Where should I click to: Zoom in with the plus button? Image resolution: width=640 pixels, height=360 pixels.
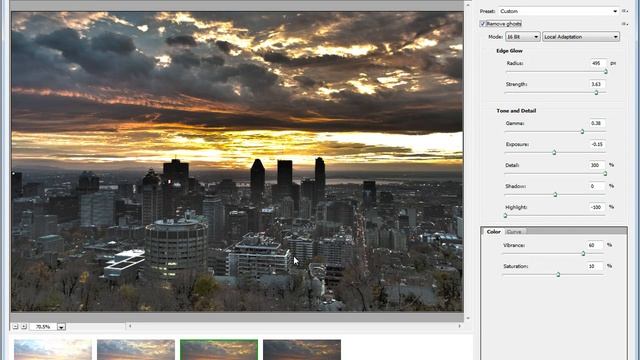click(x=24, y=327)
